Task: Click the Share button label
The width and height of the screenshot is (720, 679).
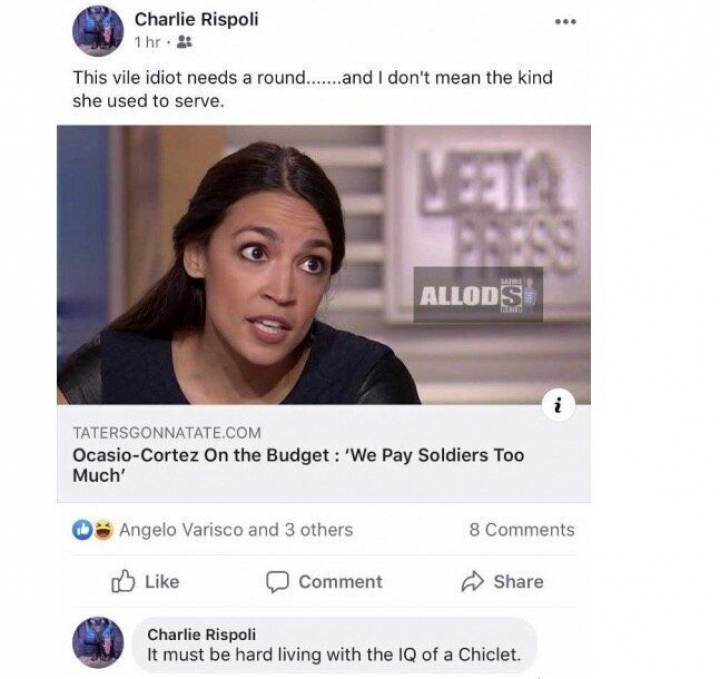Action: coord(518,582)
